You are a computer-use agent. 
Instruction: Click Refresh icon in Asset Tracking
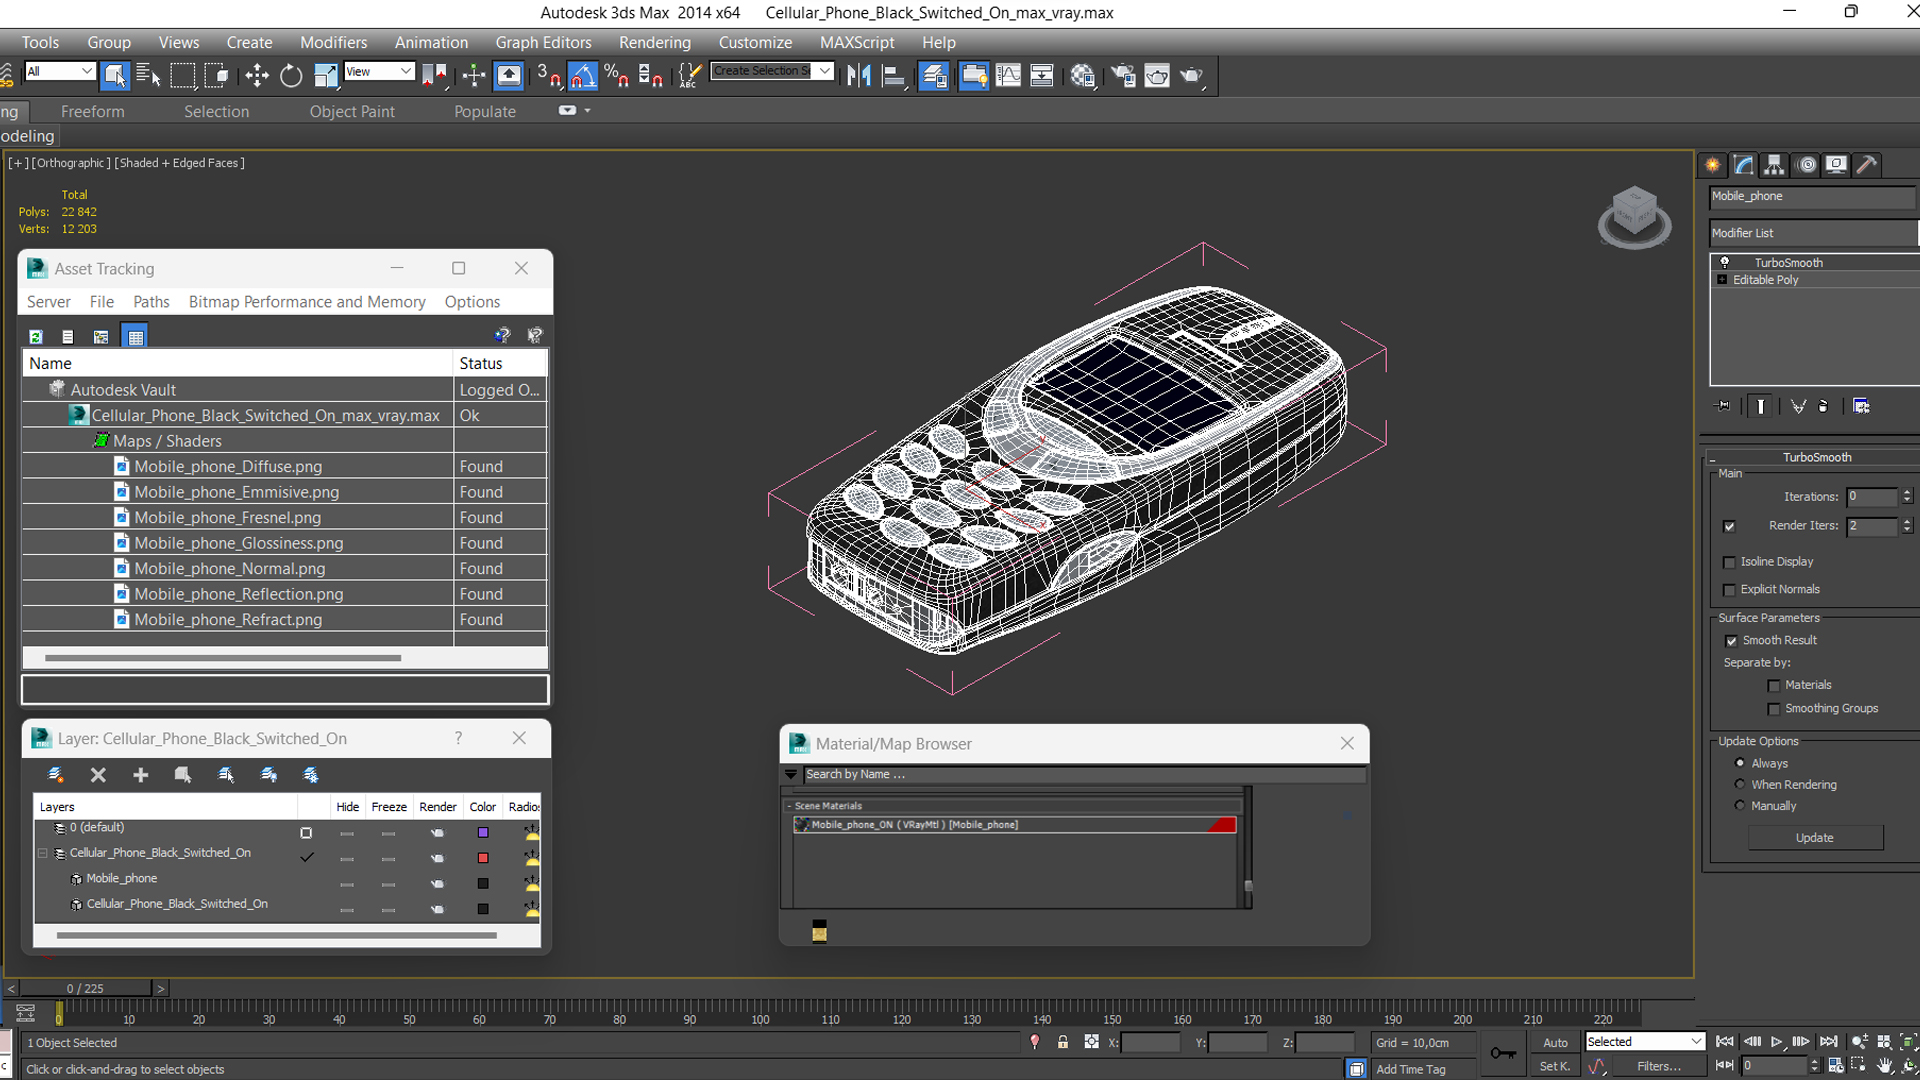point(36,337)
